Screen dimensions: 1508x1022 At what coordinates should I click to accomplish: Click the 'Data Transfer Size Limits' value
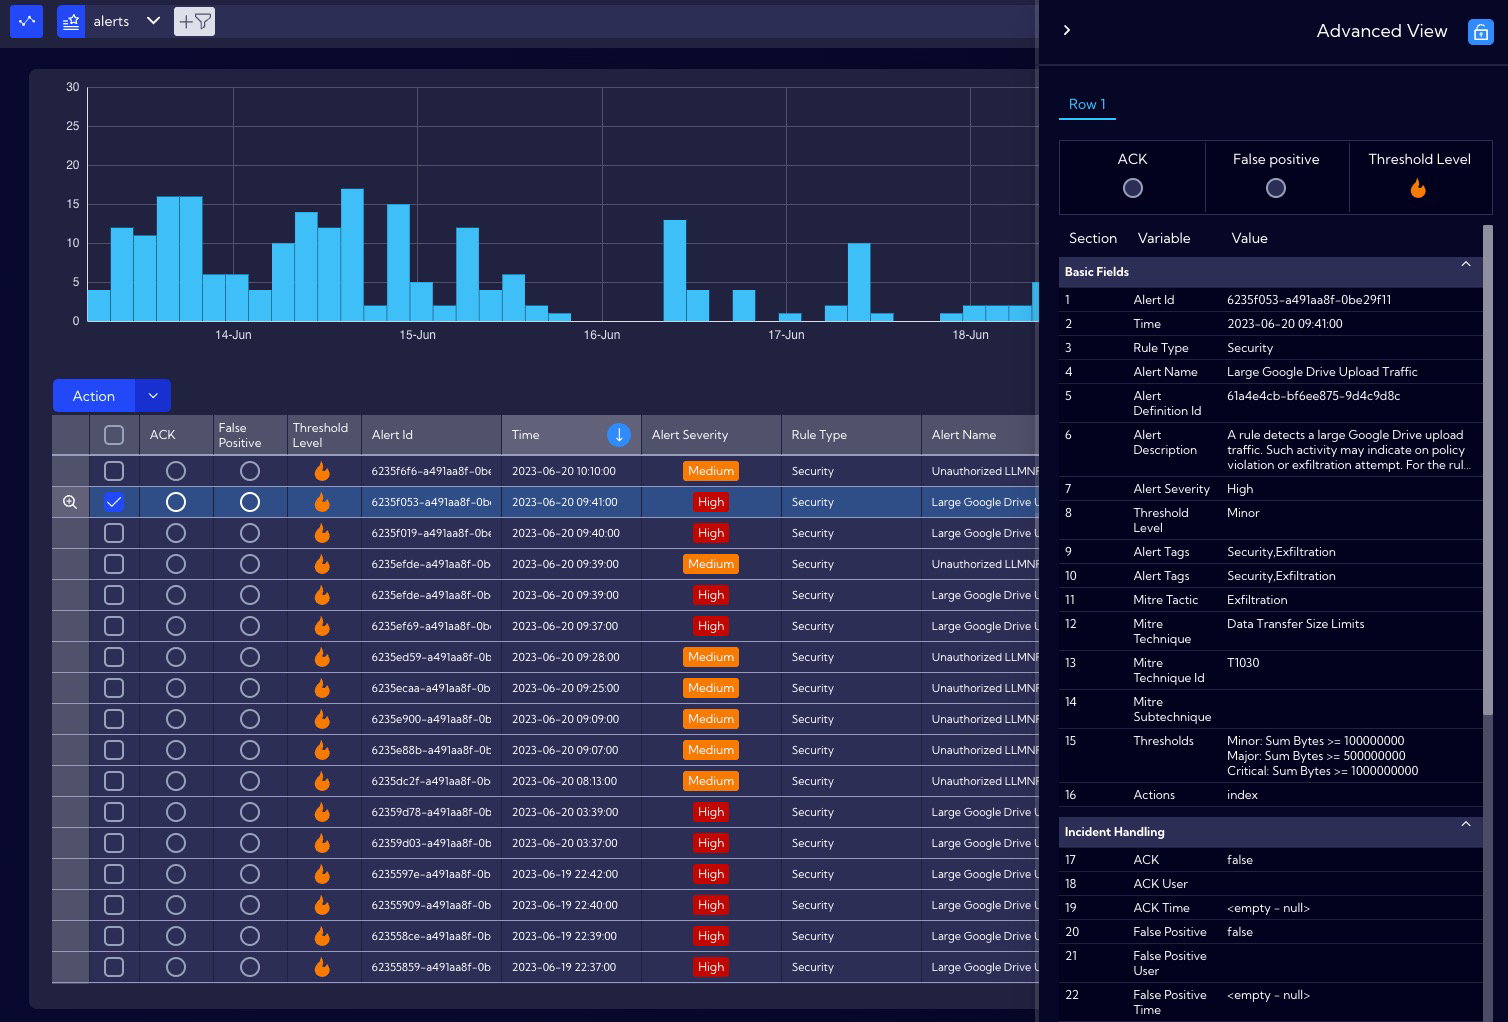(1295, 624)
